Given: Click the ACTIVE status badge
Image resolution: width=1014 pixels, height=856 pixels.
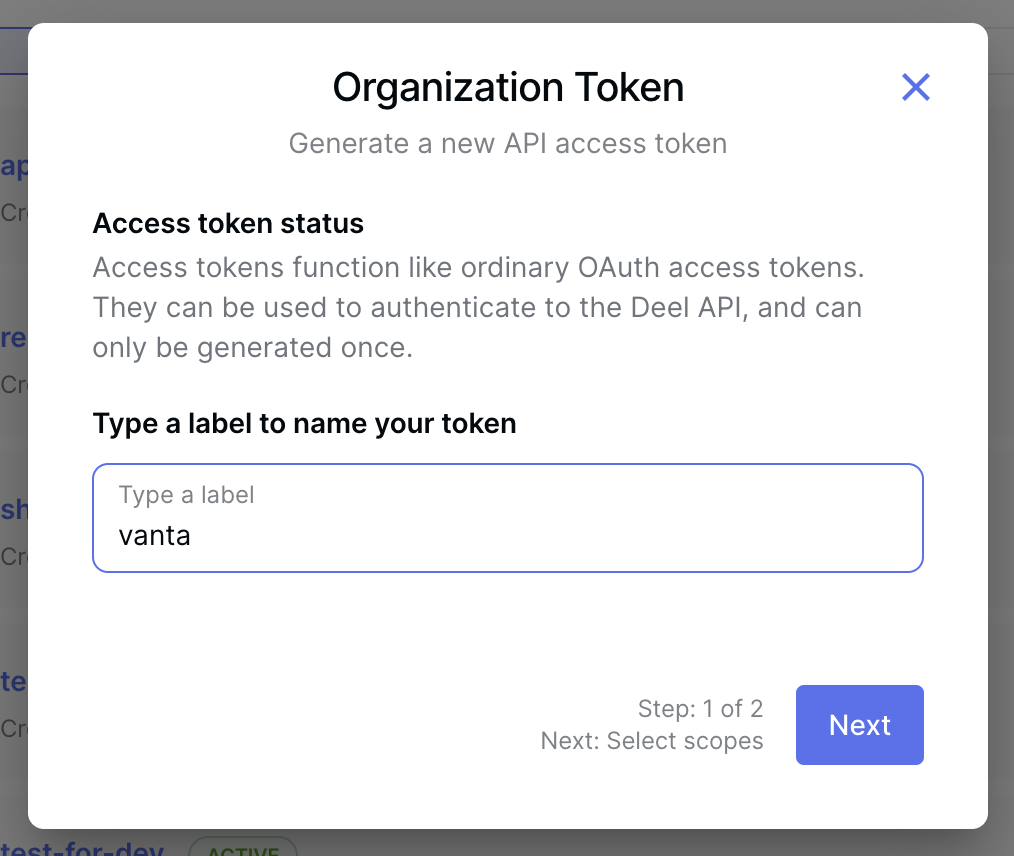Looking at the screenshot, I should tap(243, 847).
